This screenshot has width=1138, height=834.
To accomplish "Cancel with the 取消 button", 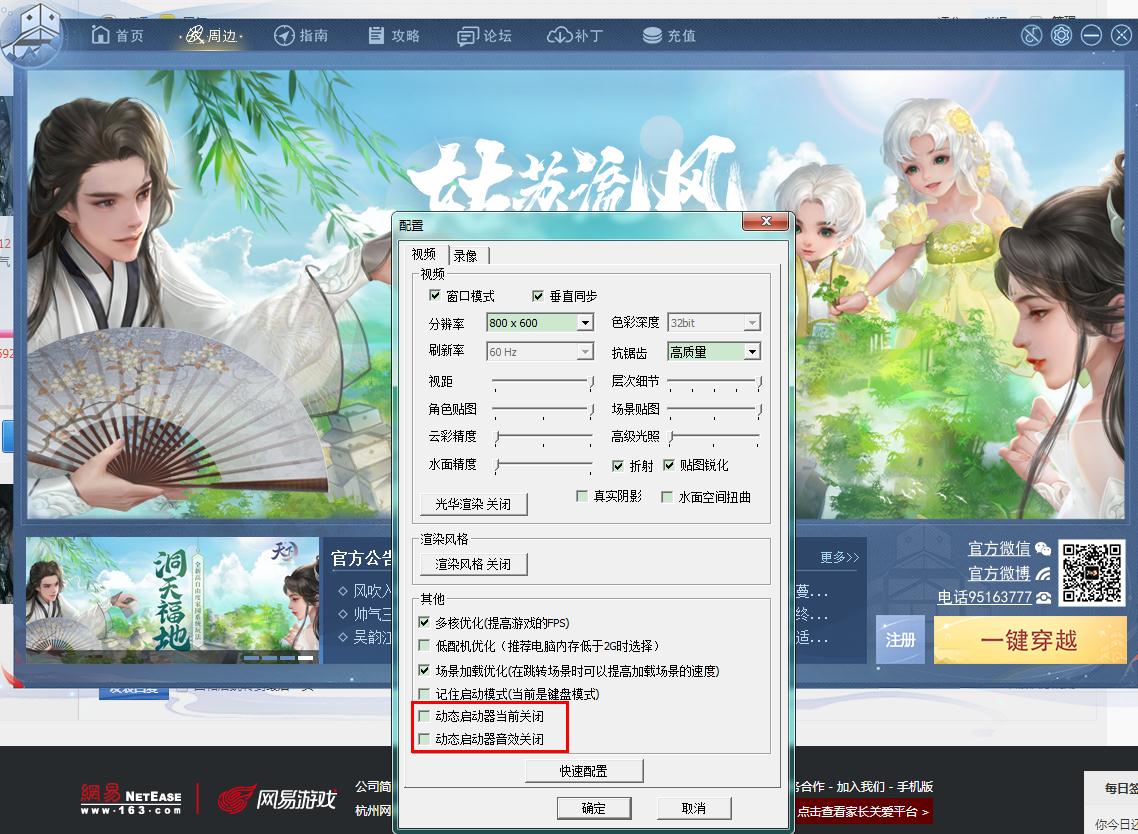I will pyautogui.click(x=694, y=808).
